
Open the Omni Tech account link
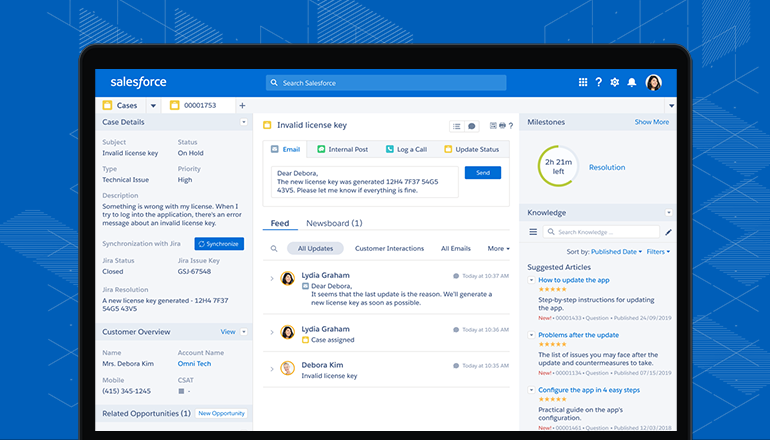196,364
